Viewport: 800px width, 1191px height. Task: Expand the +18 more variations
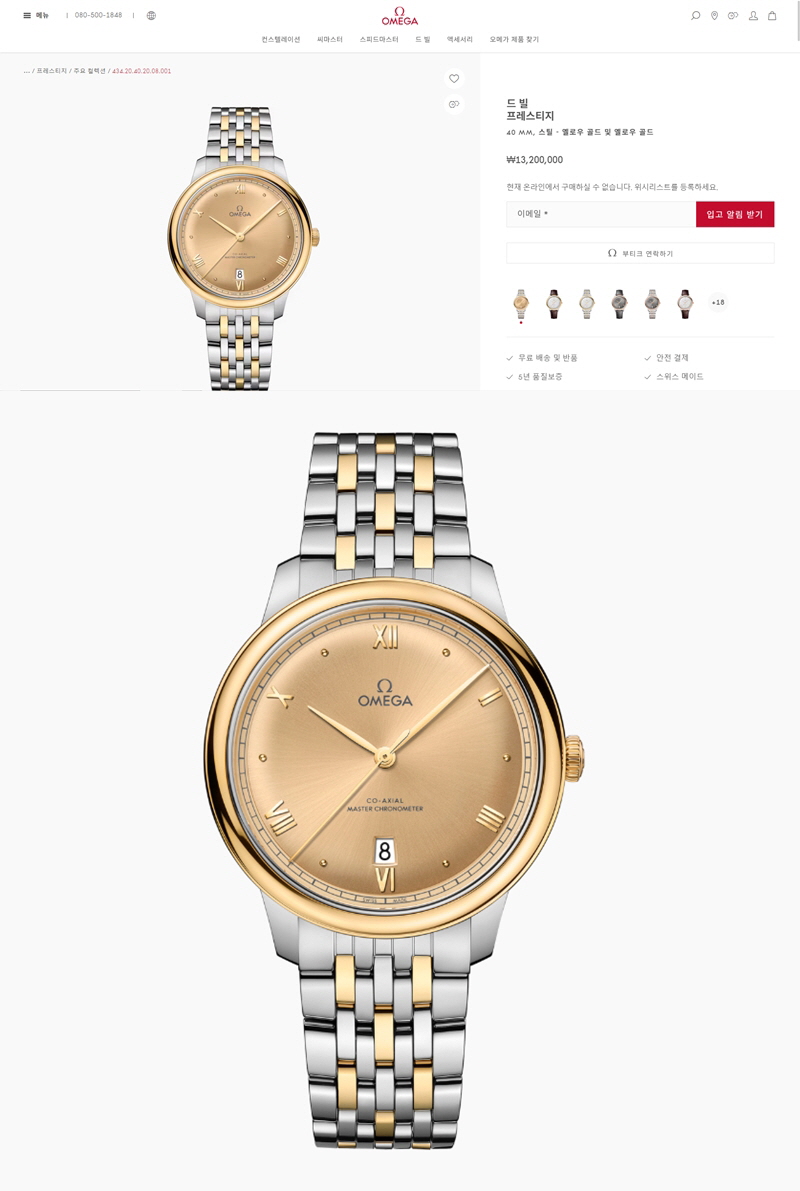[x=718, y=302]
